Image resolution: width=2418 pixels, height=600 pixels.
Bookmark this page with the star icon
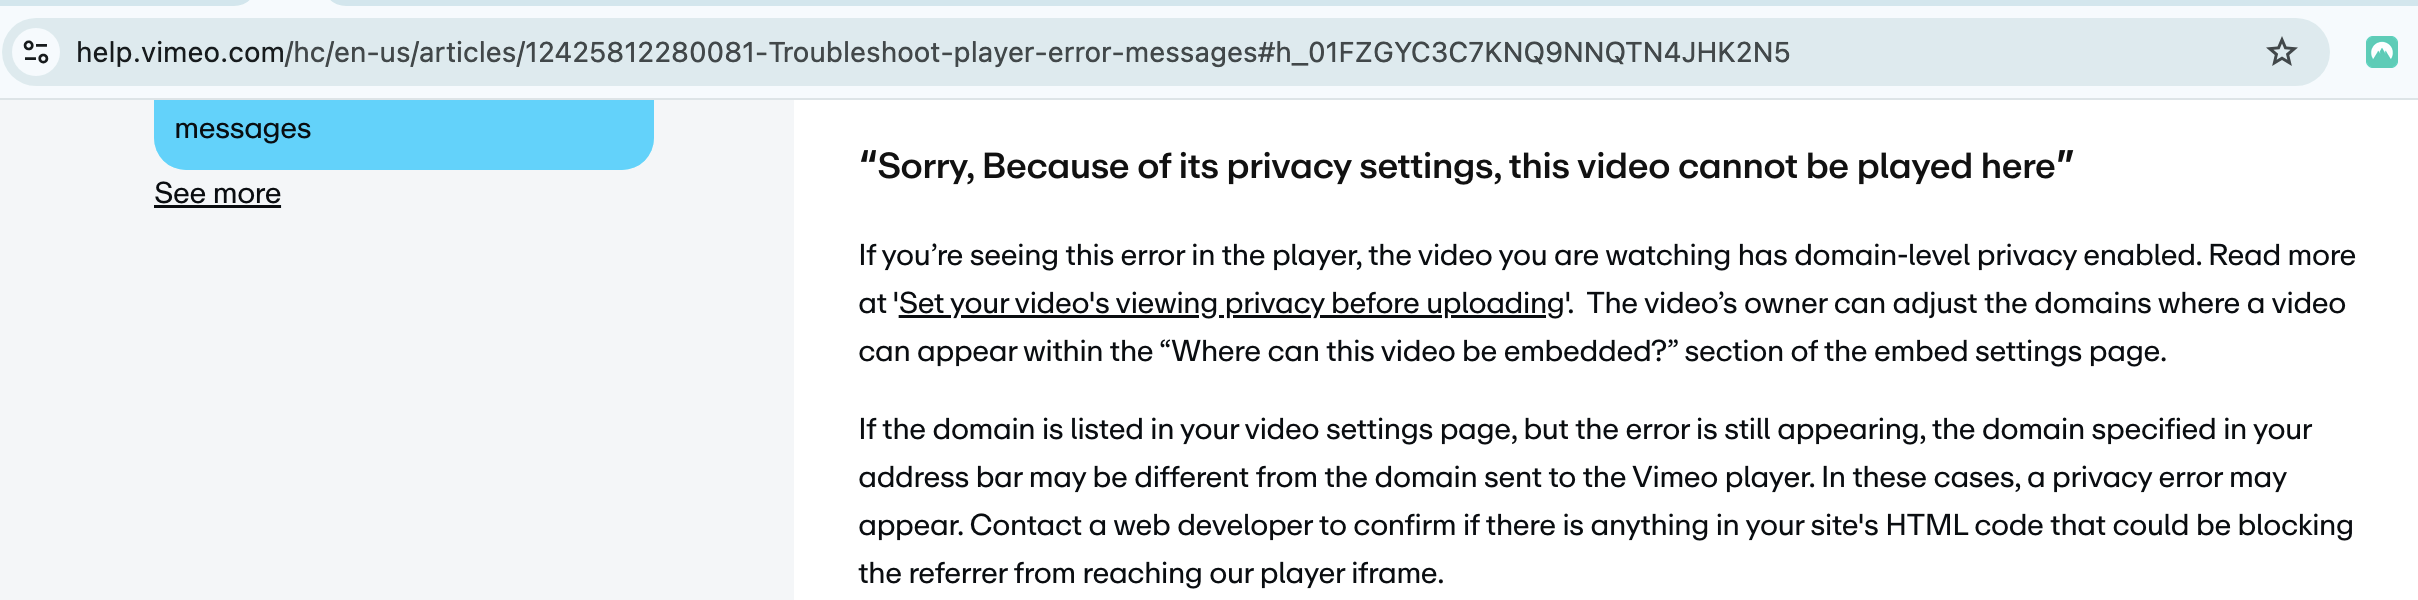[x=2281, y=52]
